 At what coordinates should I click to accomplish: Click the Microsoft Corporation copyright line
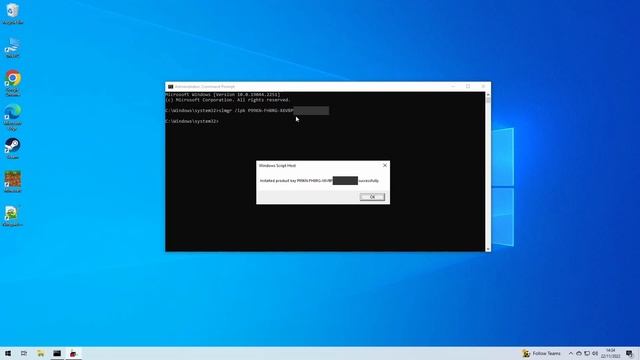pyautogui.click(x=228, y=100)
